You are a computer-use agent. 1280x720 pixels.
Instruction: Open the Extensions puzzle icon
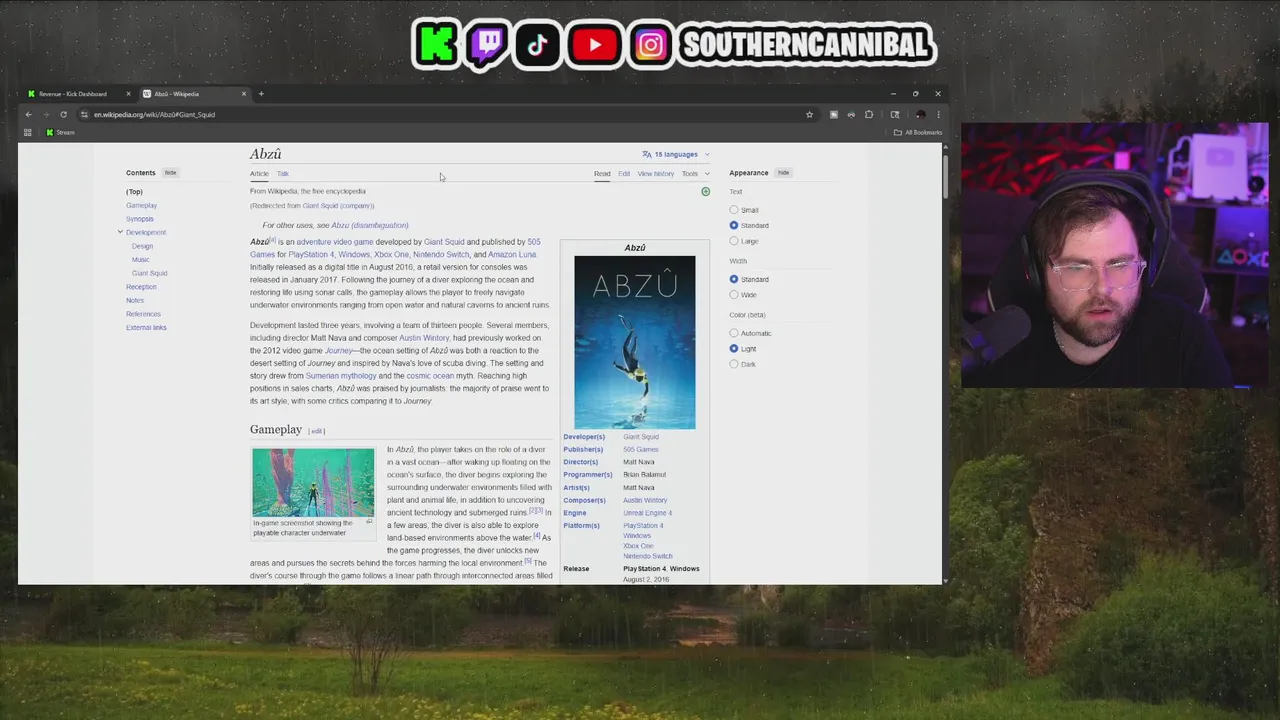(x=868, y=114)
